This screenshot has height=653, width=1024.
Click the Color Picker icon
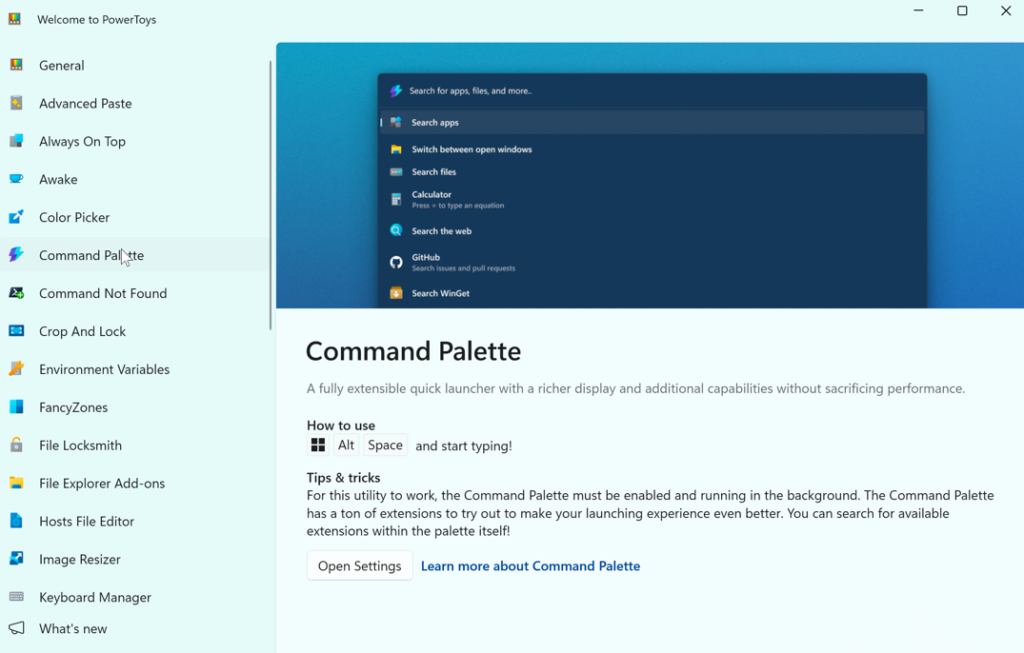[16, 217]
